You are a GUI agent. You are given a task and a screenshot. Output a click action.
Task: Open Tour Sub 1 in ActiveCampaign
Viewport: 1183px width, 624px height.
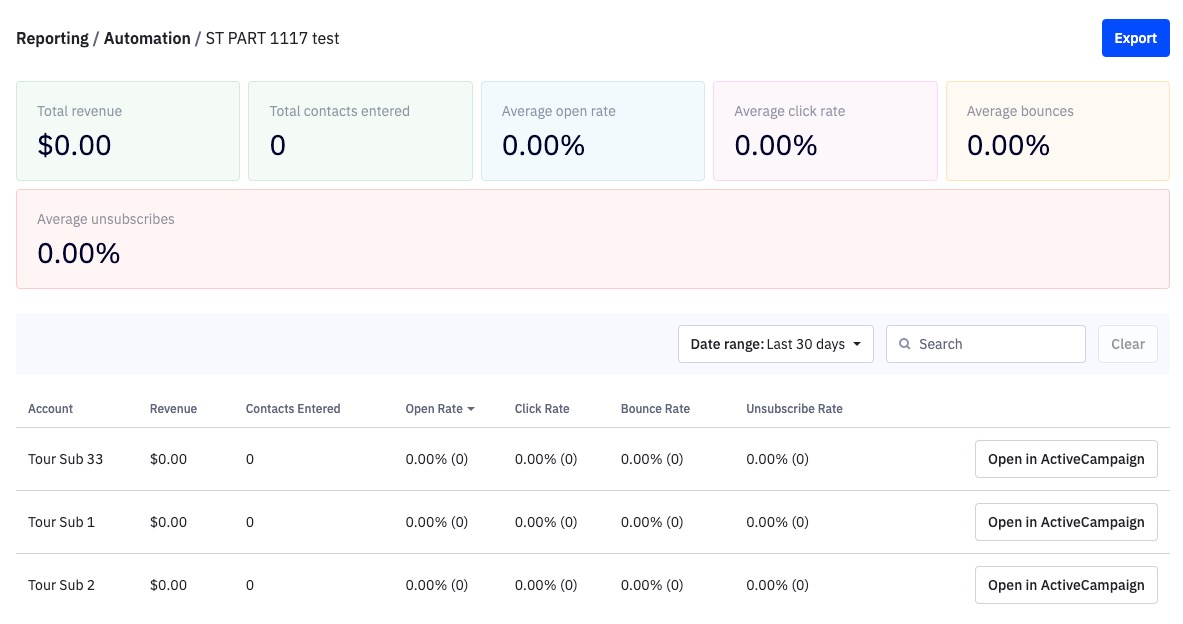[1065, 522]
